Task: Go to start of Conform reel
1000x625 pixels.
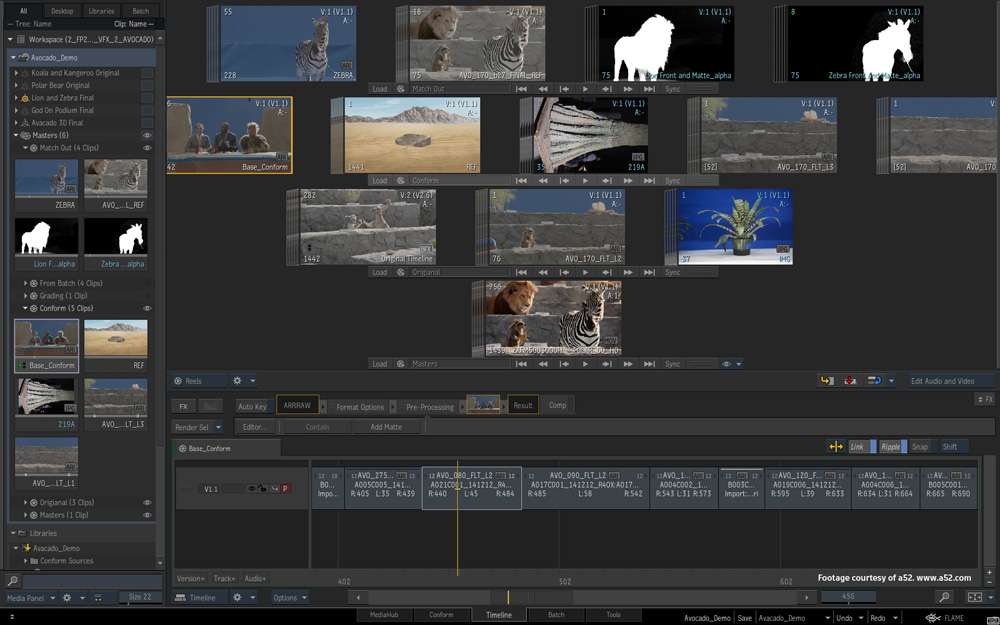Action: click(x=521, y=180)
